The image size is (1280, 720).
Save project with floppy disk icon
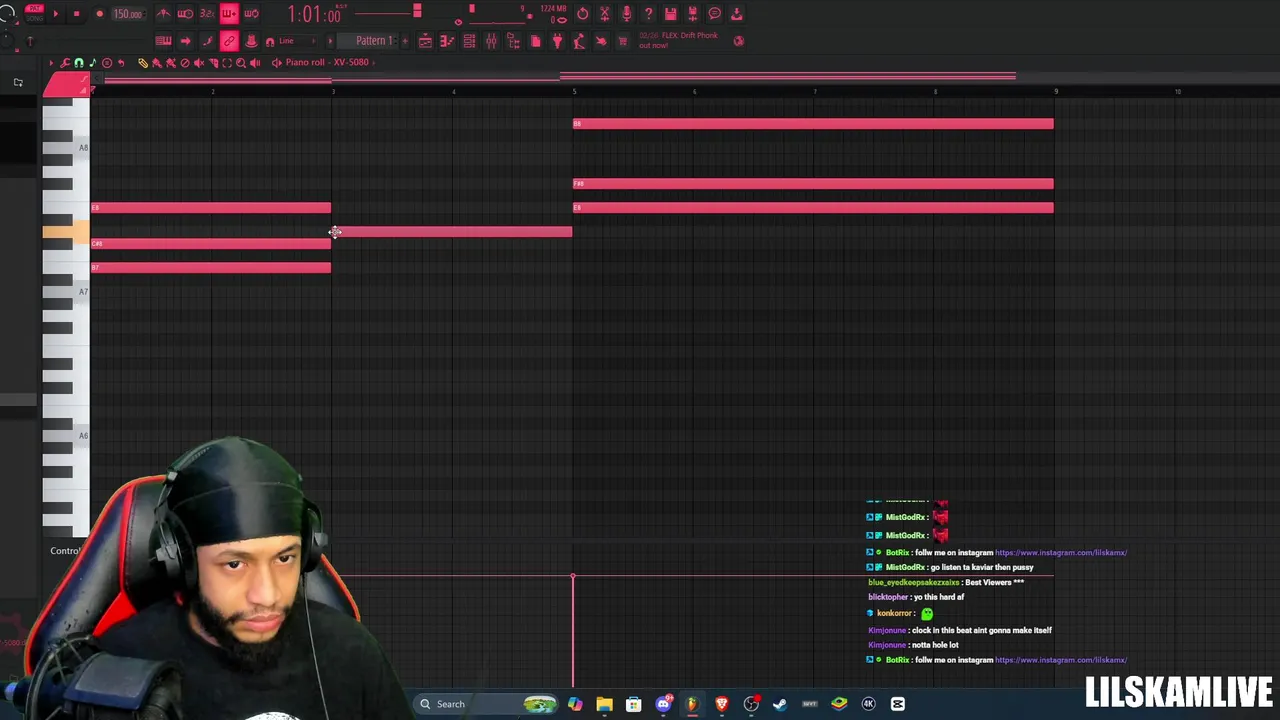[671, 14]
